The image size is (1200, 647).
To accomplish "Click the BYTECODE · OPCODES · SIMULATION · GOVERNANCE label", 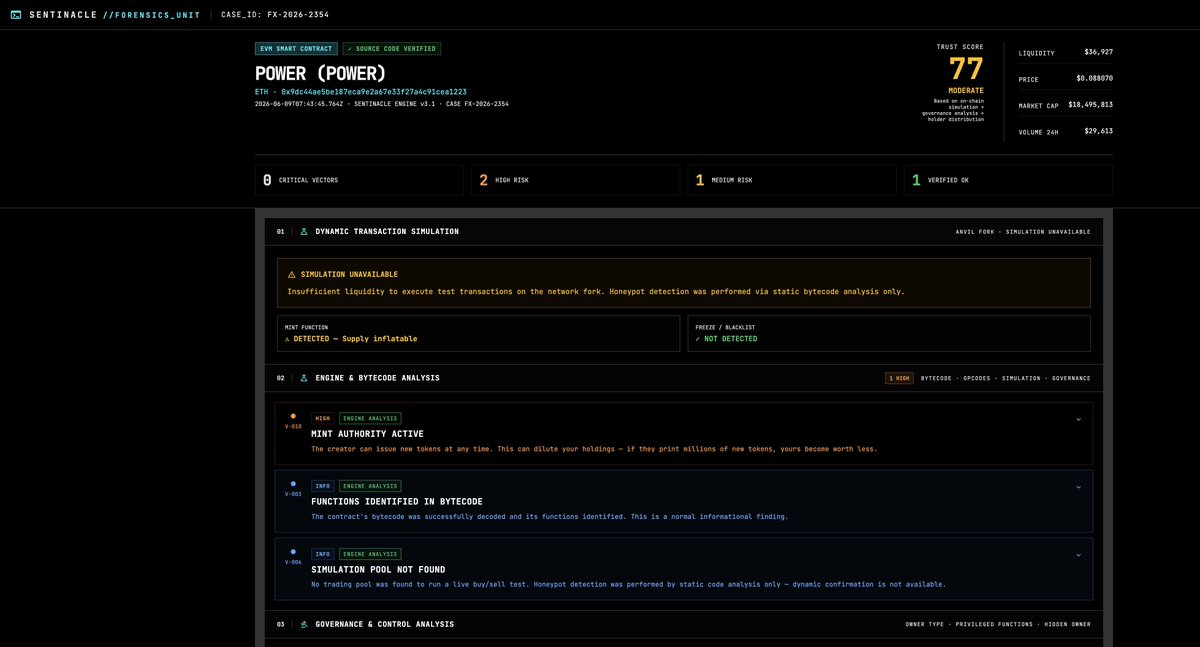I will [1006, 378].
